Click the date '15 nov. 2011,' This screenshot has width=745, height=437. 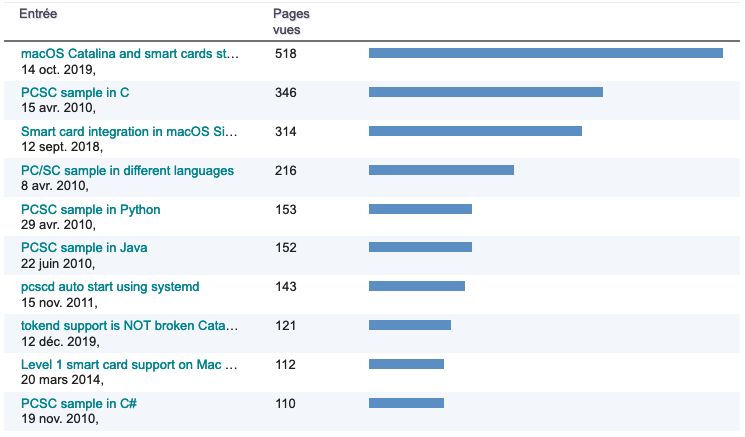coord(59,303)
